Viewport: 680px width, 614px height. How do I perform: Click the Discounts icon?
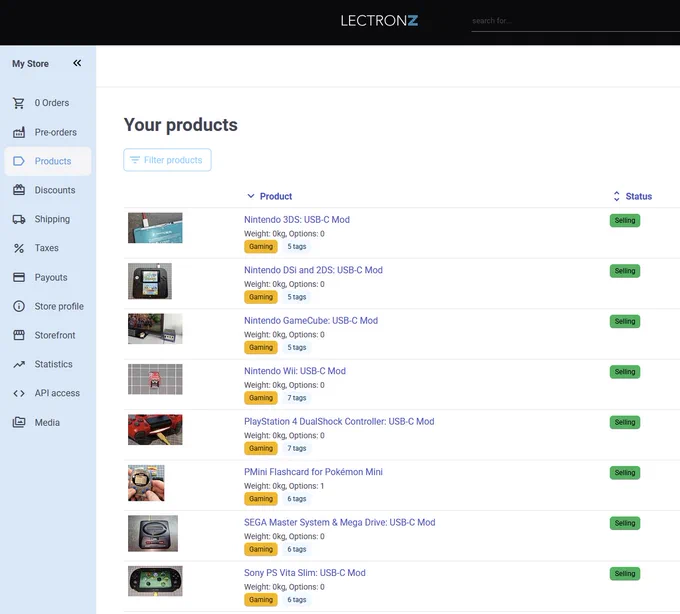point(19,190)
